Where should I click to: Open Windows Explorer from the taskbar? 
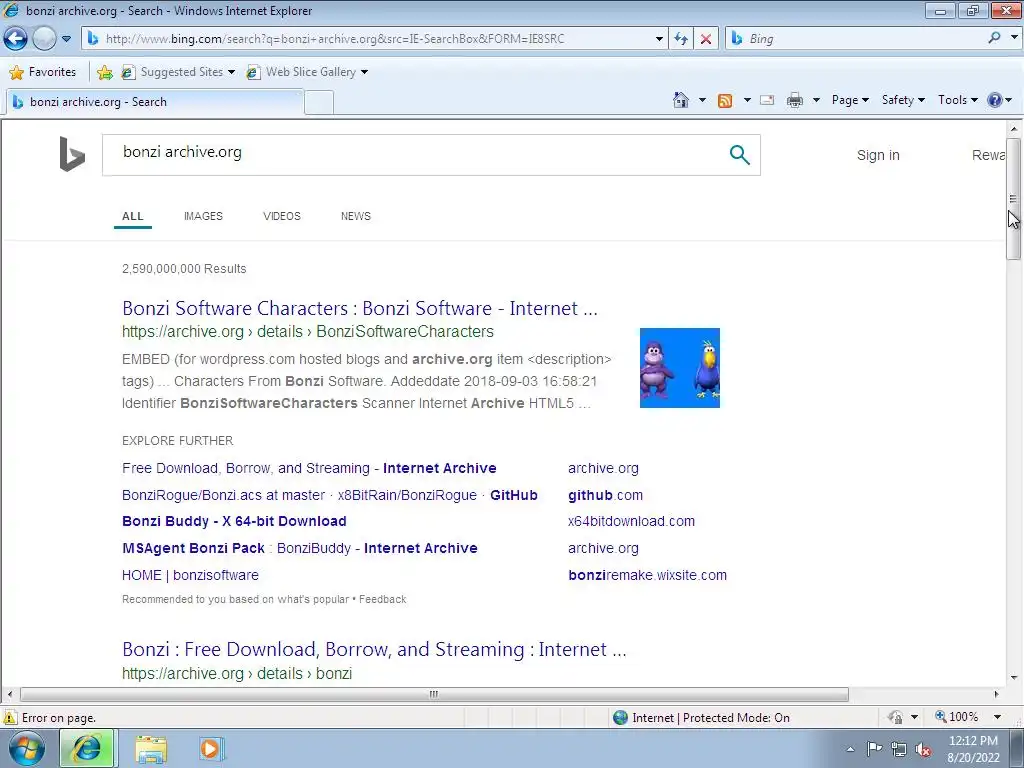pyautogui.click(x=151, y=749)
